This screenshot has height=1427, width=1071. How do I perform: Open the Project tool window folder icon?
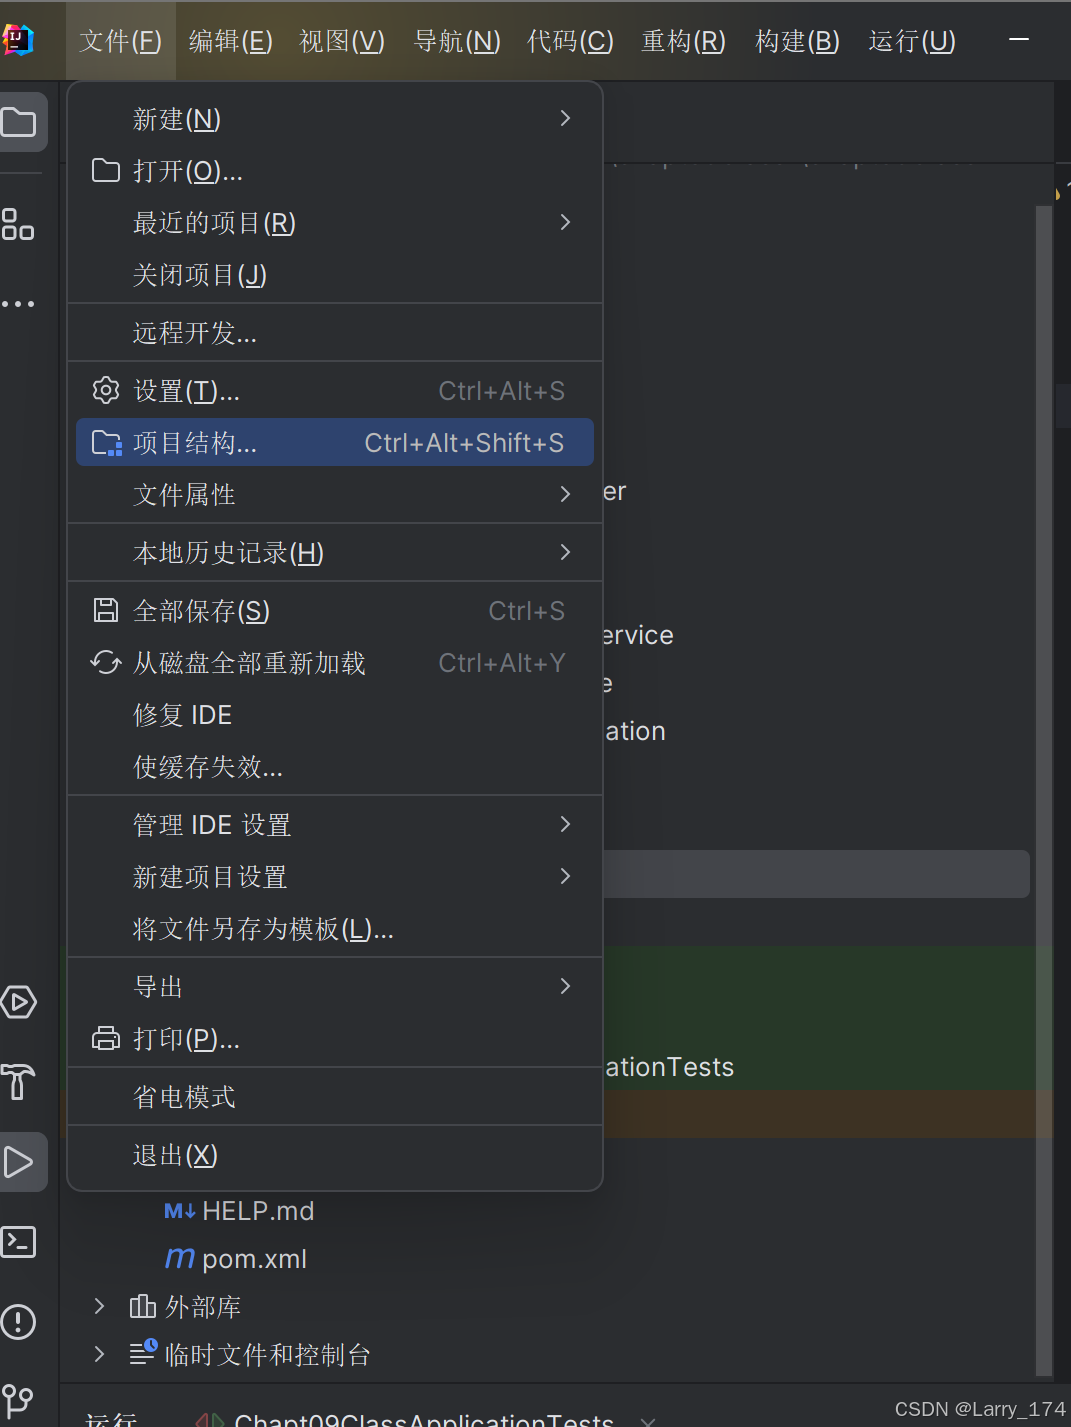(x=20, y=122)
